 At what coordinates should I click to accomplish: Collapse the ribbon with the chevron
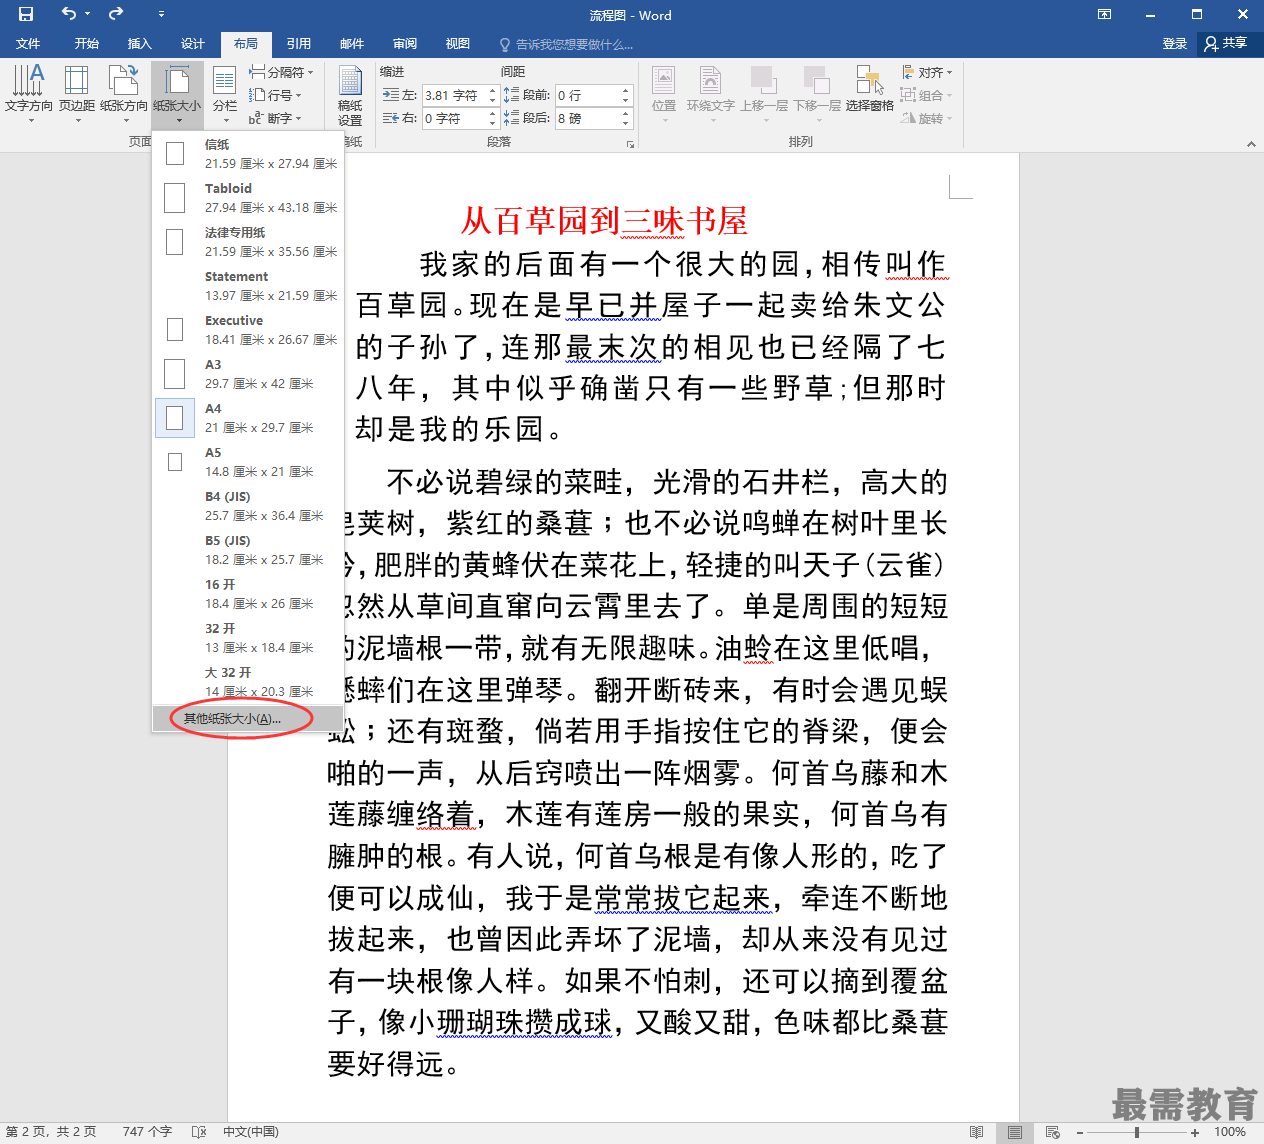click(1251, 144)
